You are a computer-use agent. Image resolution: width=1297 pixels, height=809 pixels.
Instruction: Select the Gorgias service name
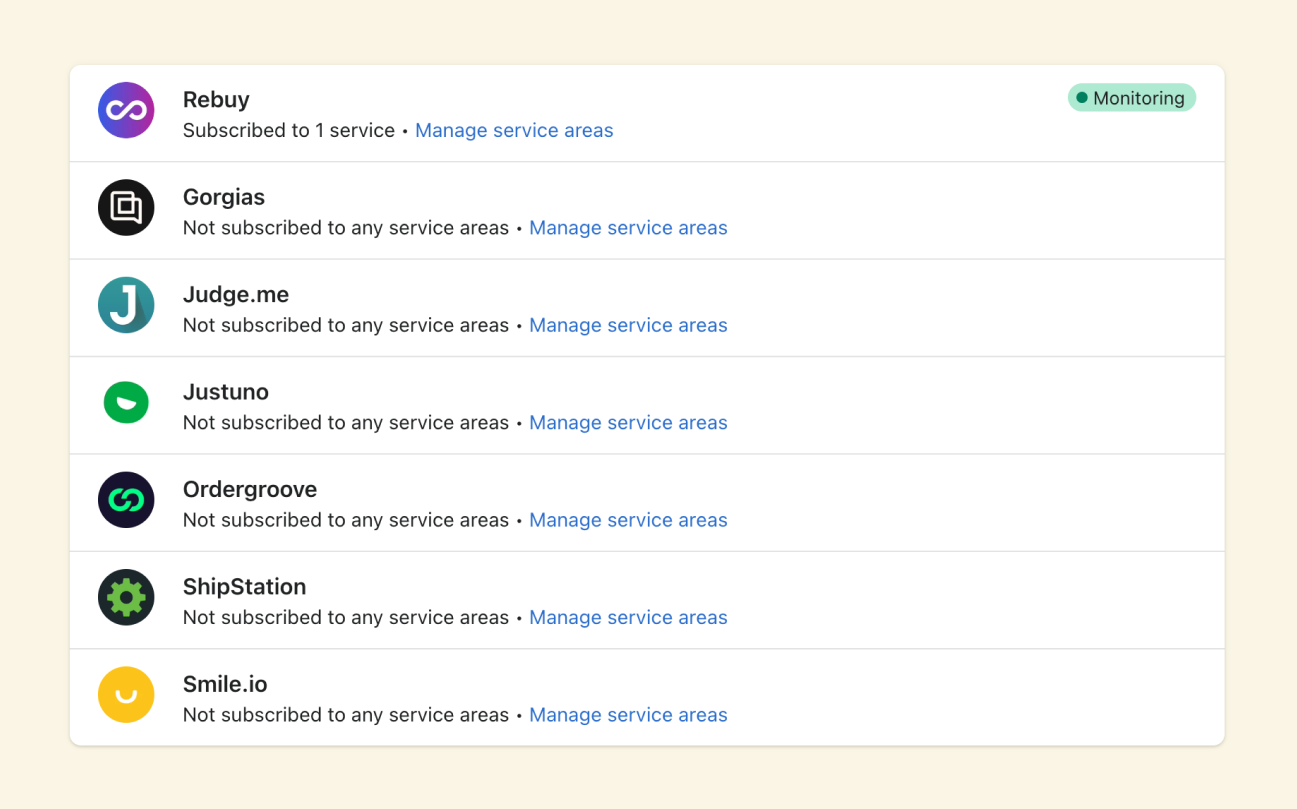(x=224, y=197)
